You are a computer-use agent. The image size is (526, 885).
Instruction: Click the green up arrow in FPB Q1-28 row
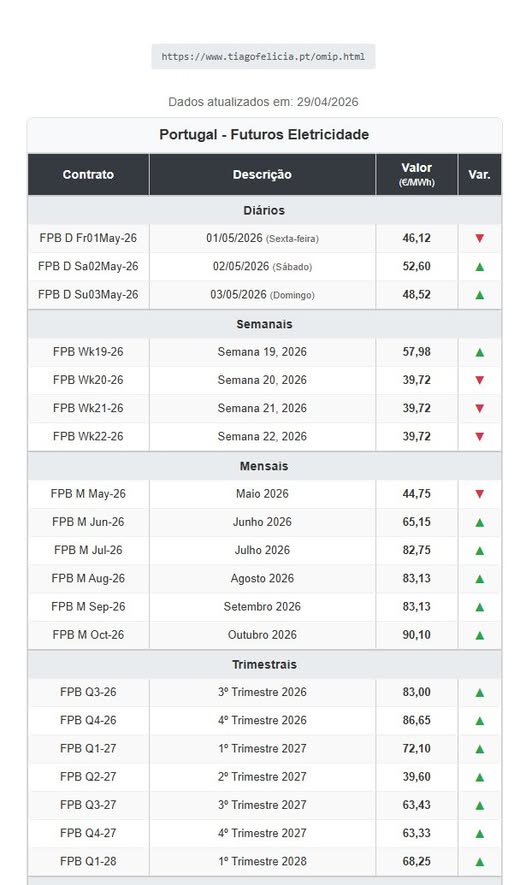[x=479, y=862]
